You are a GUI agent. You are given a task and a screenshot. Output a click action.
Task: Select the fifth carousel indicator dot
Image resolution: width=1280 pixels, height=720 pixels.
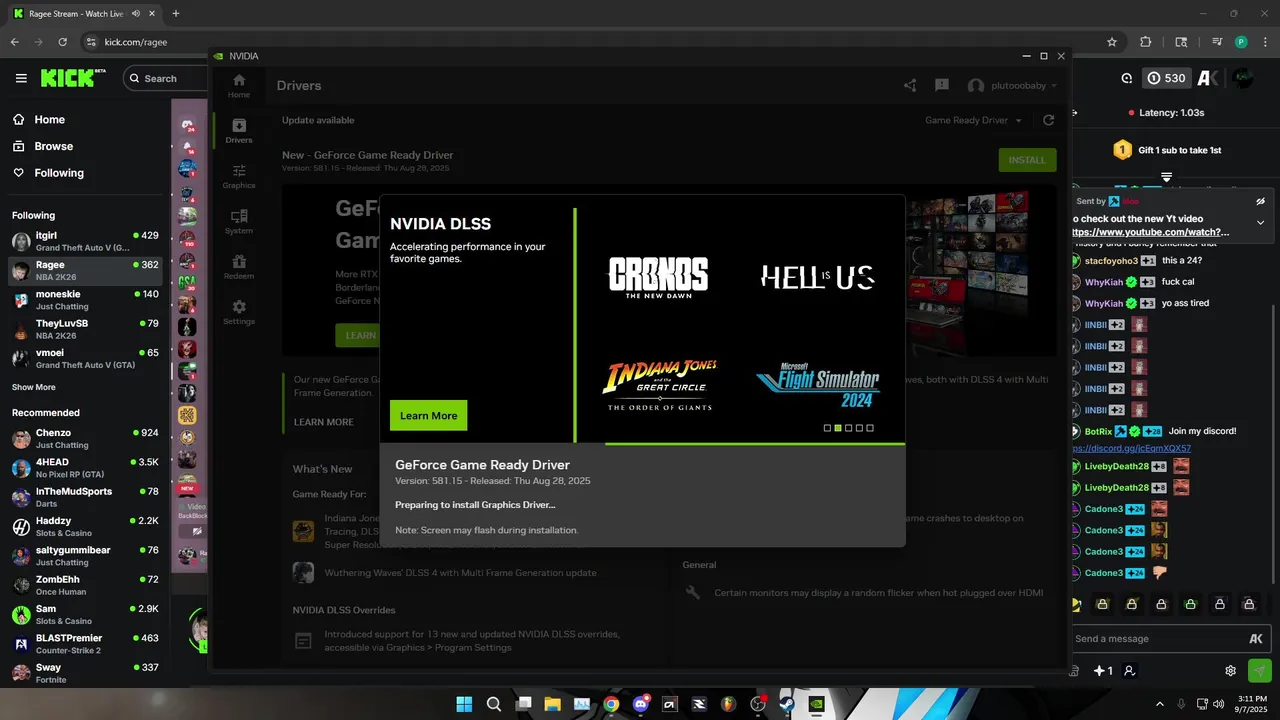click(x=870, y=428)
